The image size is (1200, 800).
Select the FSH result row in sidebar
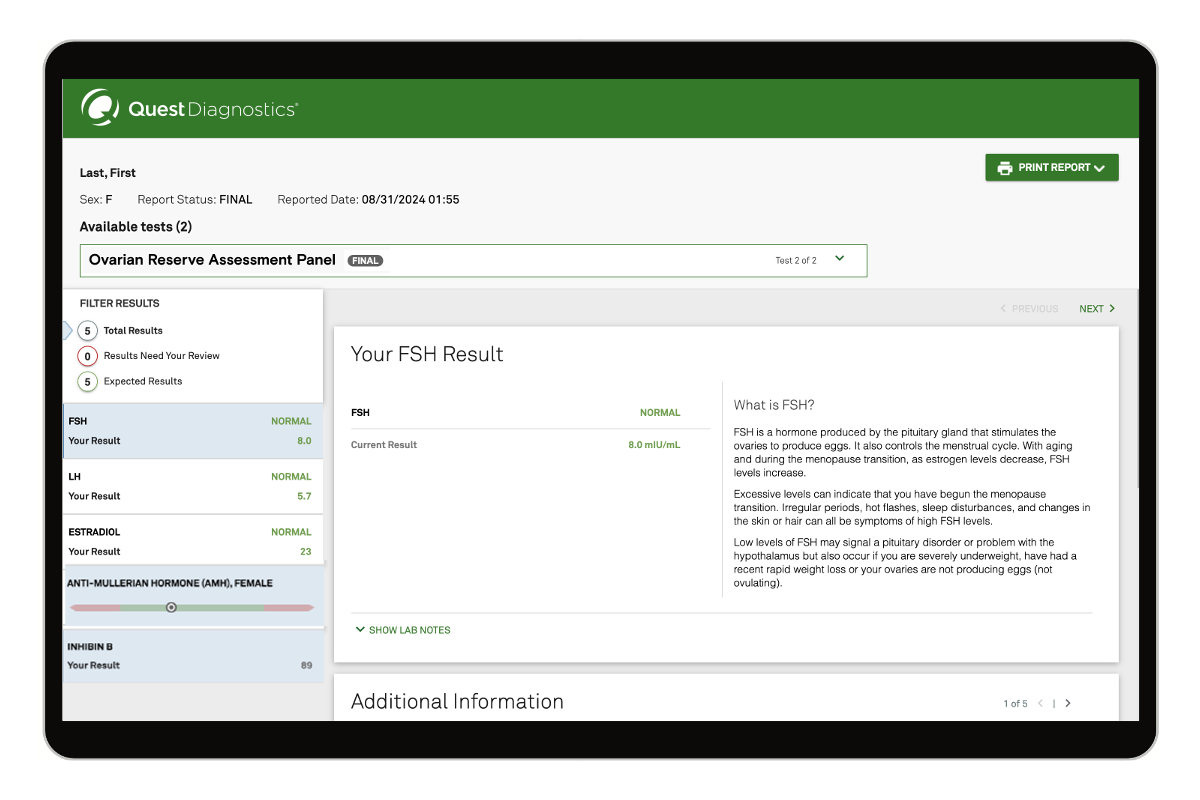[192, 431]
